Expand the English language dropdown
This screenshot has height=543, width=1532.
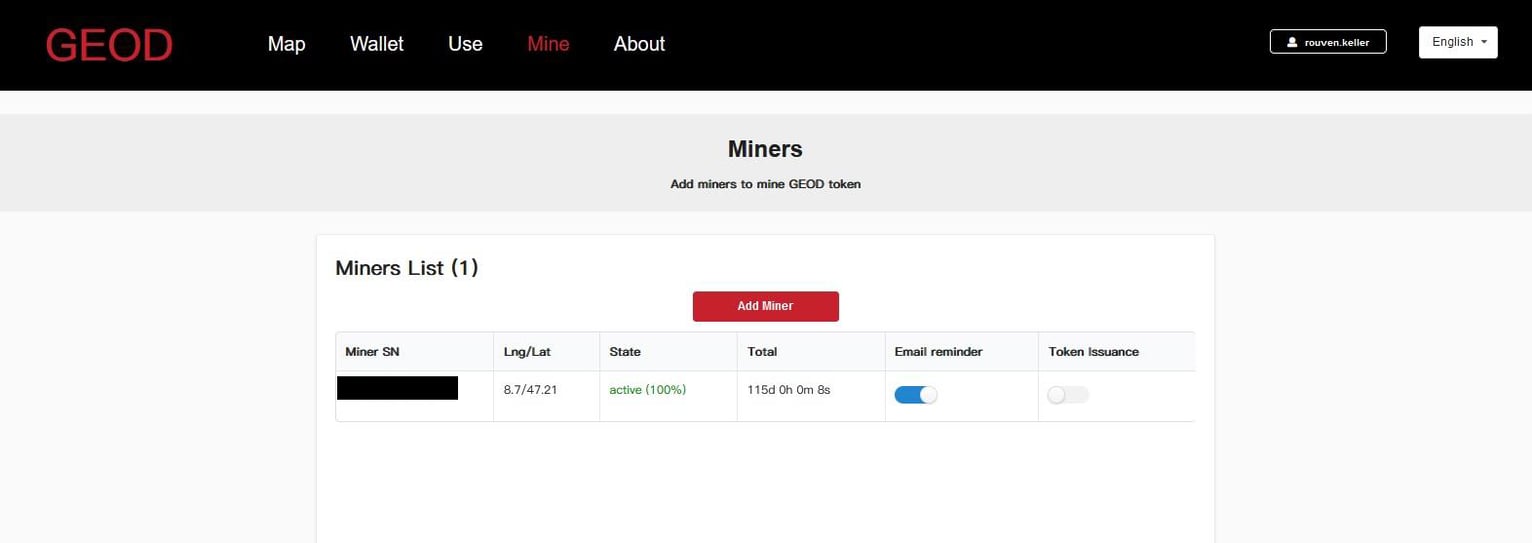[x=1457, y=42]
